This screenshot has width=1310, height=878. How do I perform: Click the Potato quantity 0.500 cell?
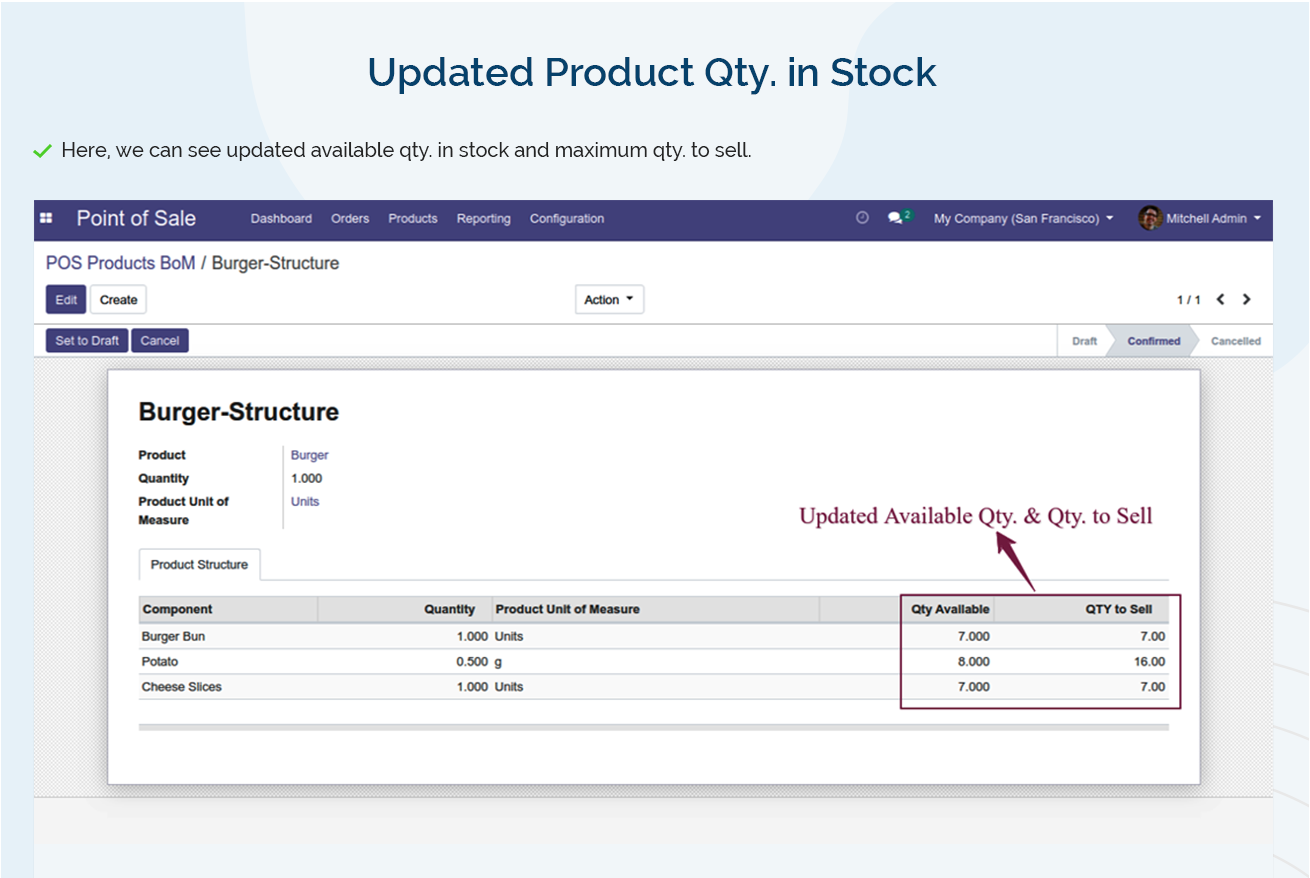pos(472,662)
